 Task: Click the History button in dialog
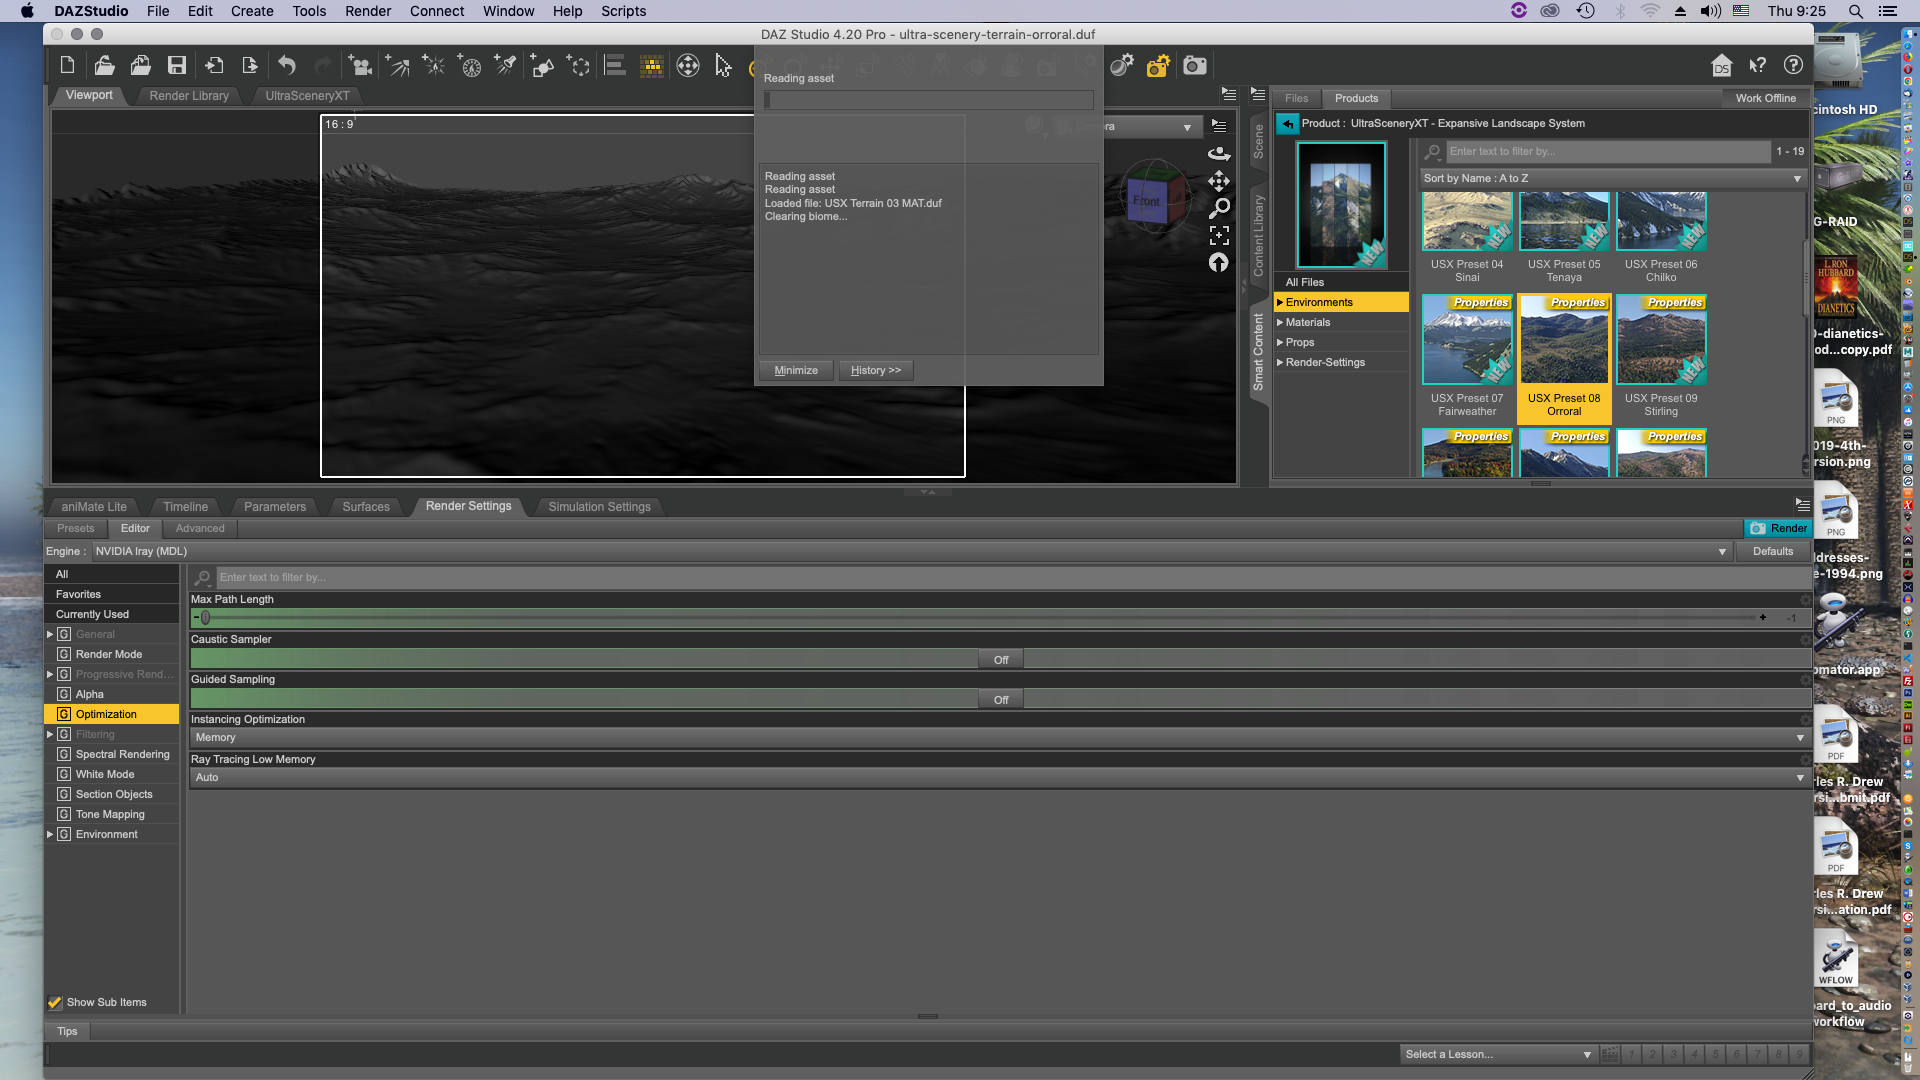[875, 371]
